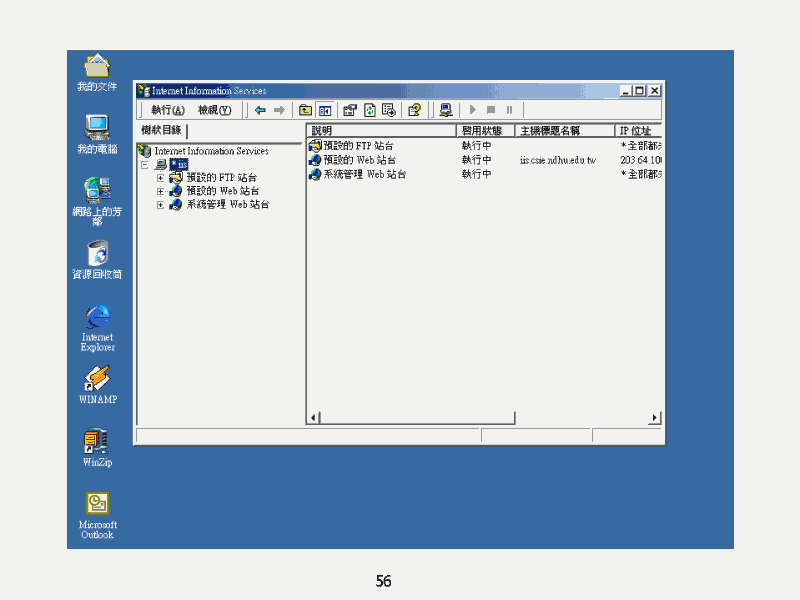The height and width of the screenshot is (600, 800).
Task: Open 網路上的芳鄰 desktop icon
Action: pos(97,202)
